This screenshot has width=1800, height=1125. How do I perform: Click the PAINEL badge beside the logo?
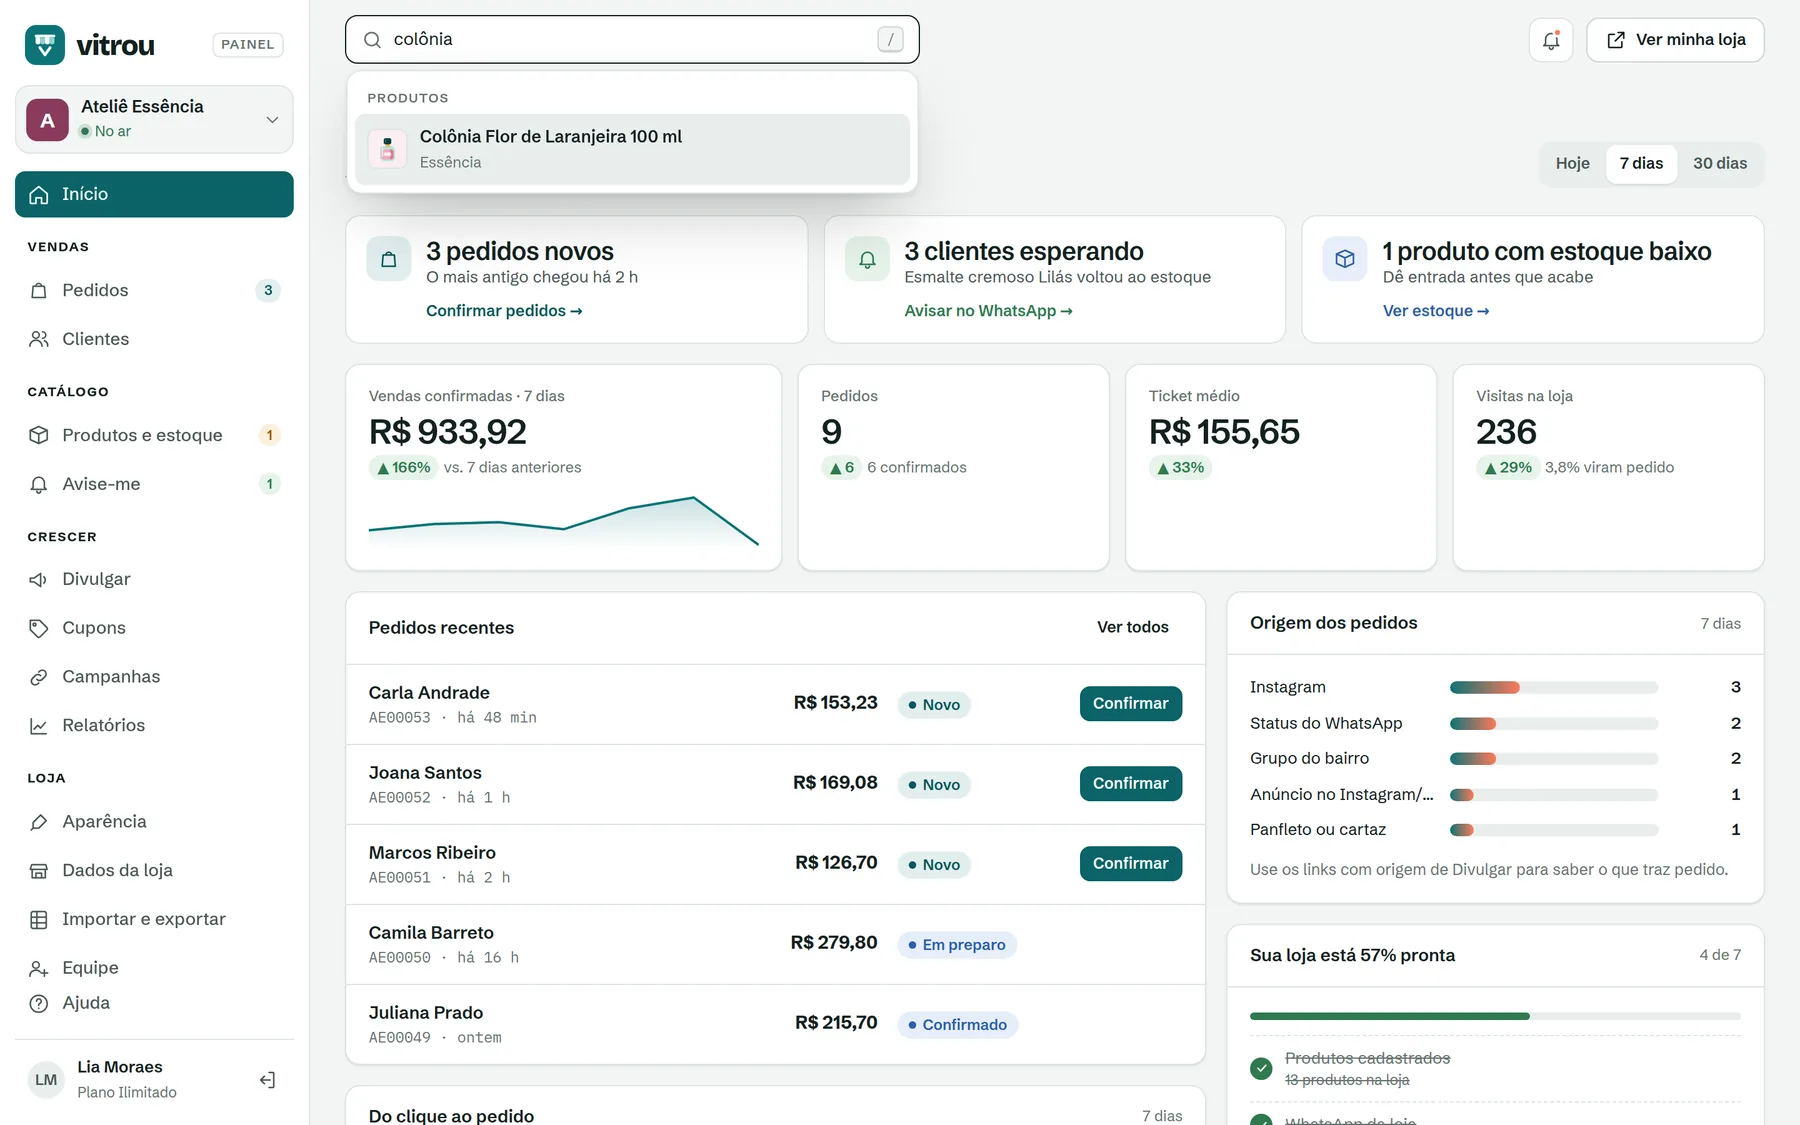tap(248, 45)
